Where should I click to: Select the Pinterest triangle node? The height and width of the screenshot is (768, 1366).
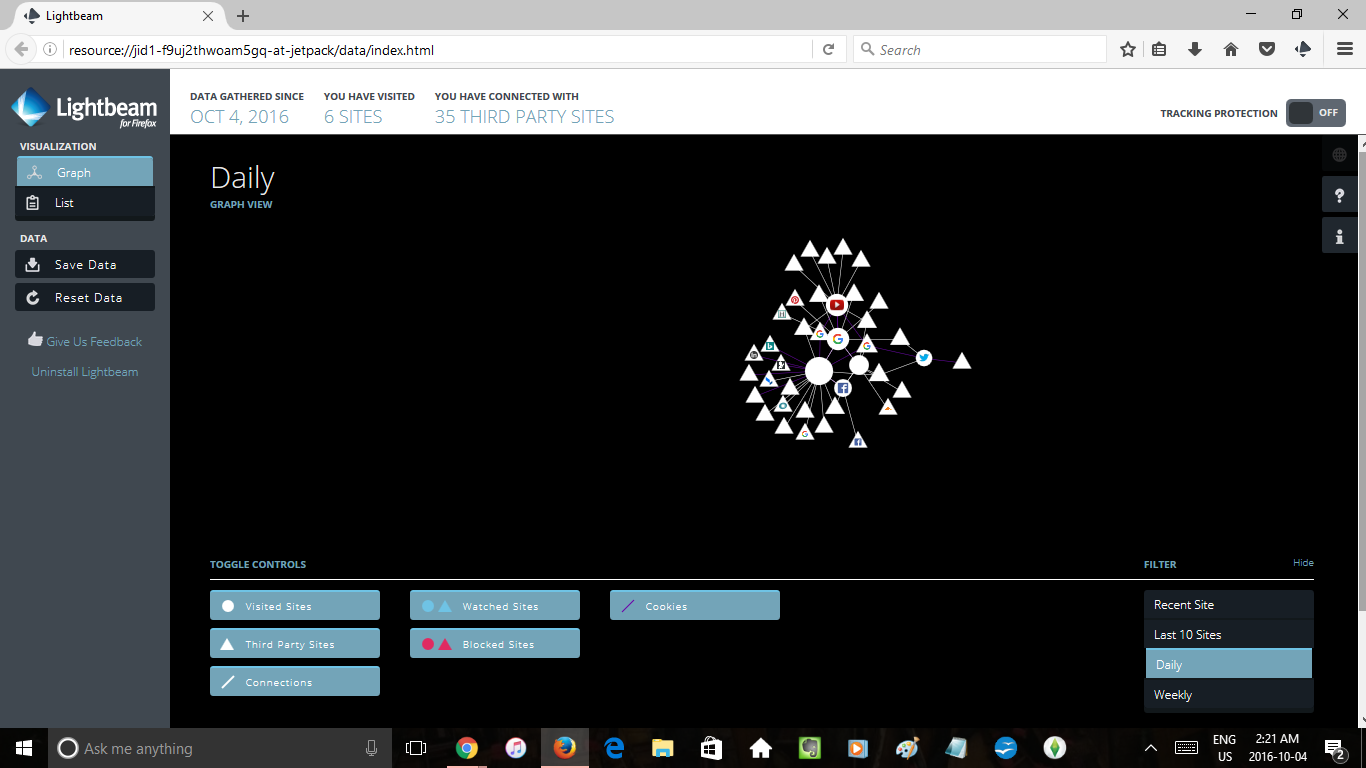tap(795, 298)
